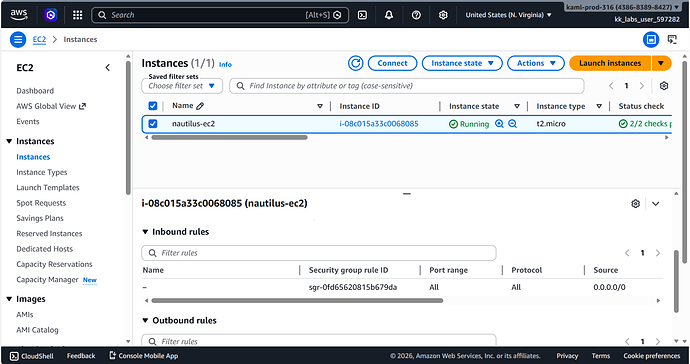Open details panel settings gear
690x364 pixels.
pos(635,204)
